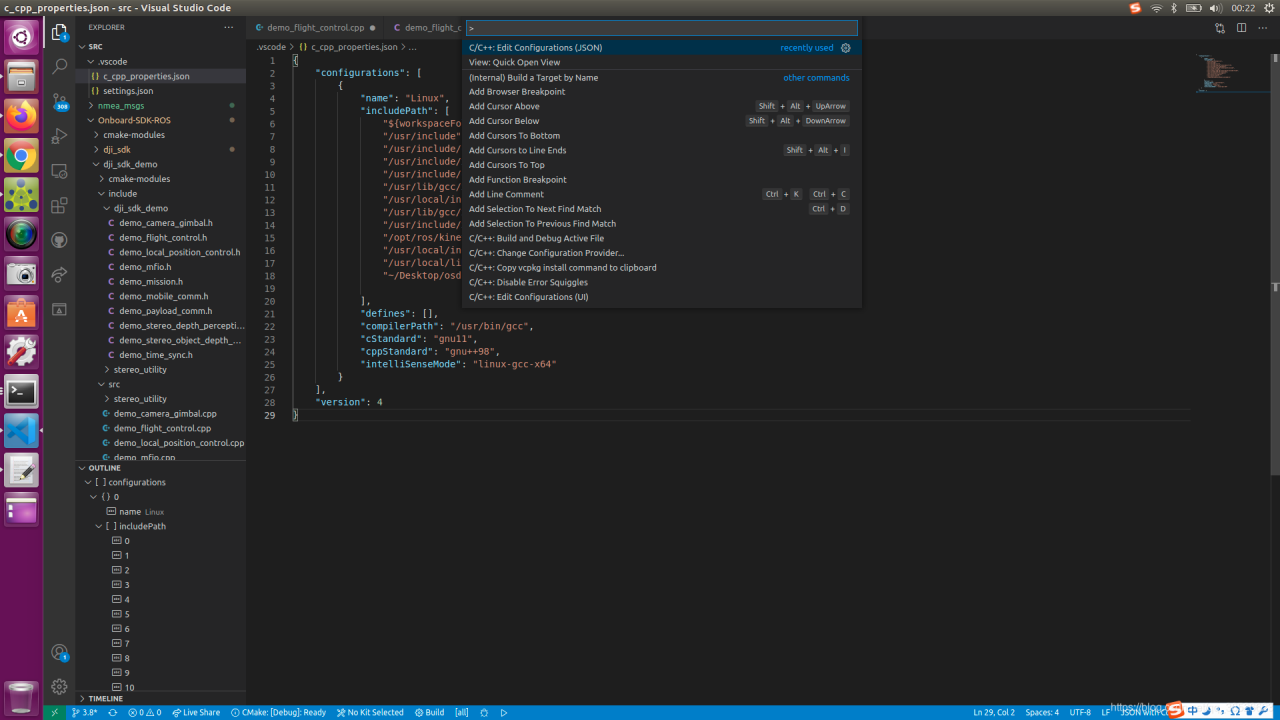Open Firefox from the Ubuntu dock

click(21, 116)
